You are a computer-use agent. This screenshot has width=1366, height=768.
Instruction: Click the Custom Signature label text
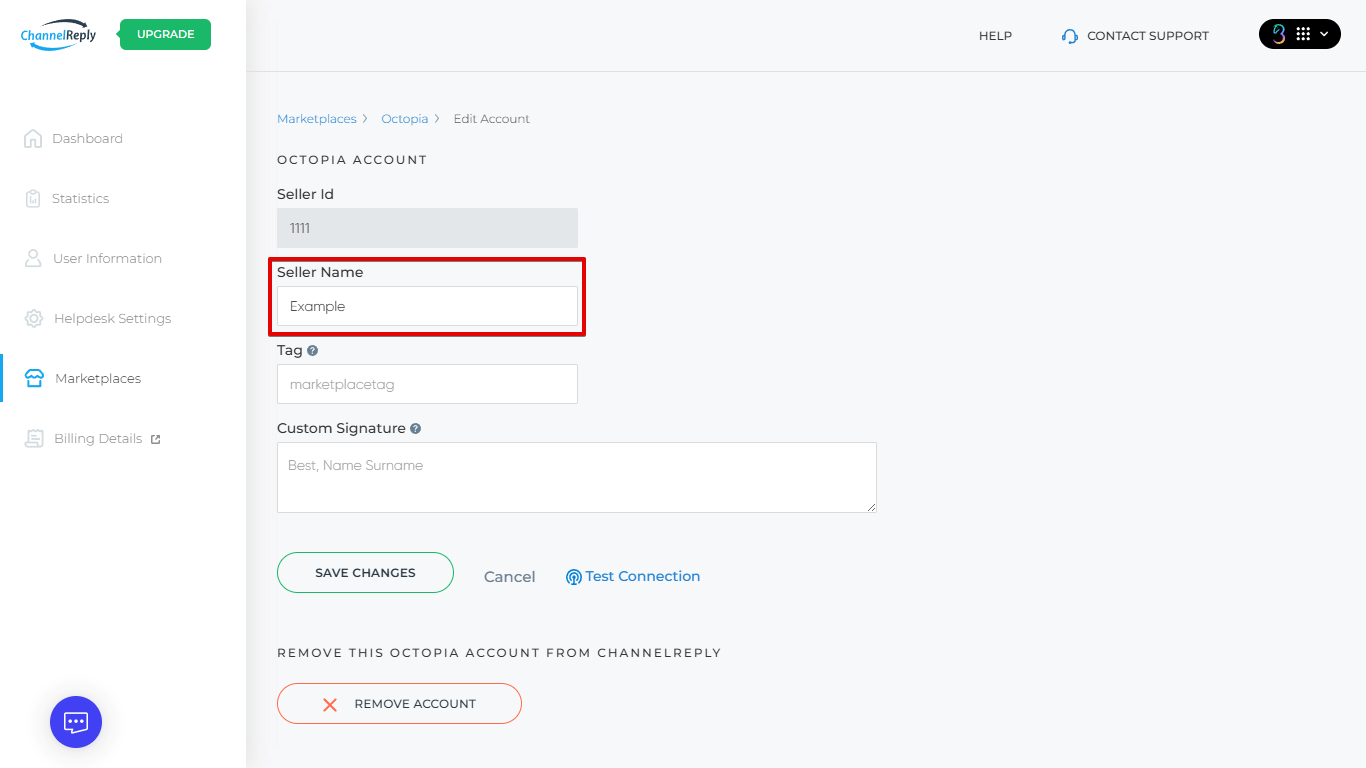pos(341,428)
